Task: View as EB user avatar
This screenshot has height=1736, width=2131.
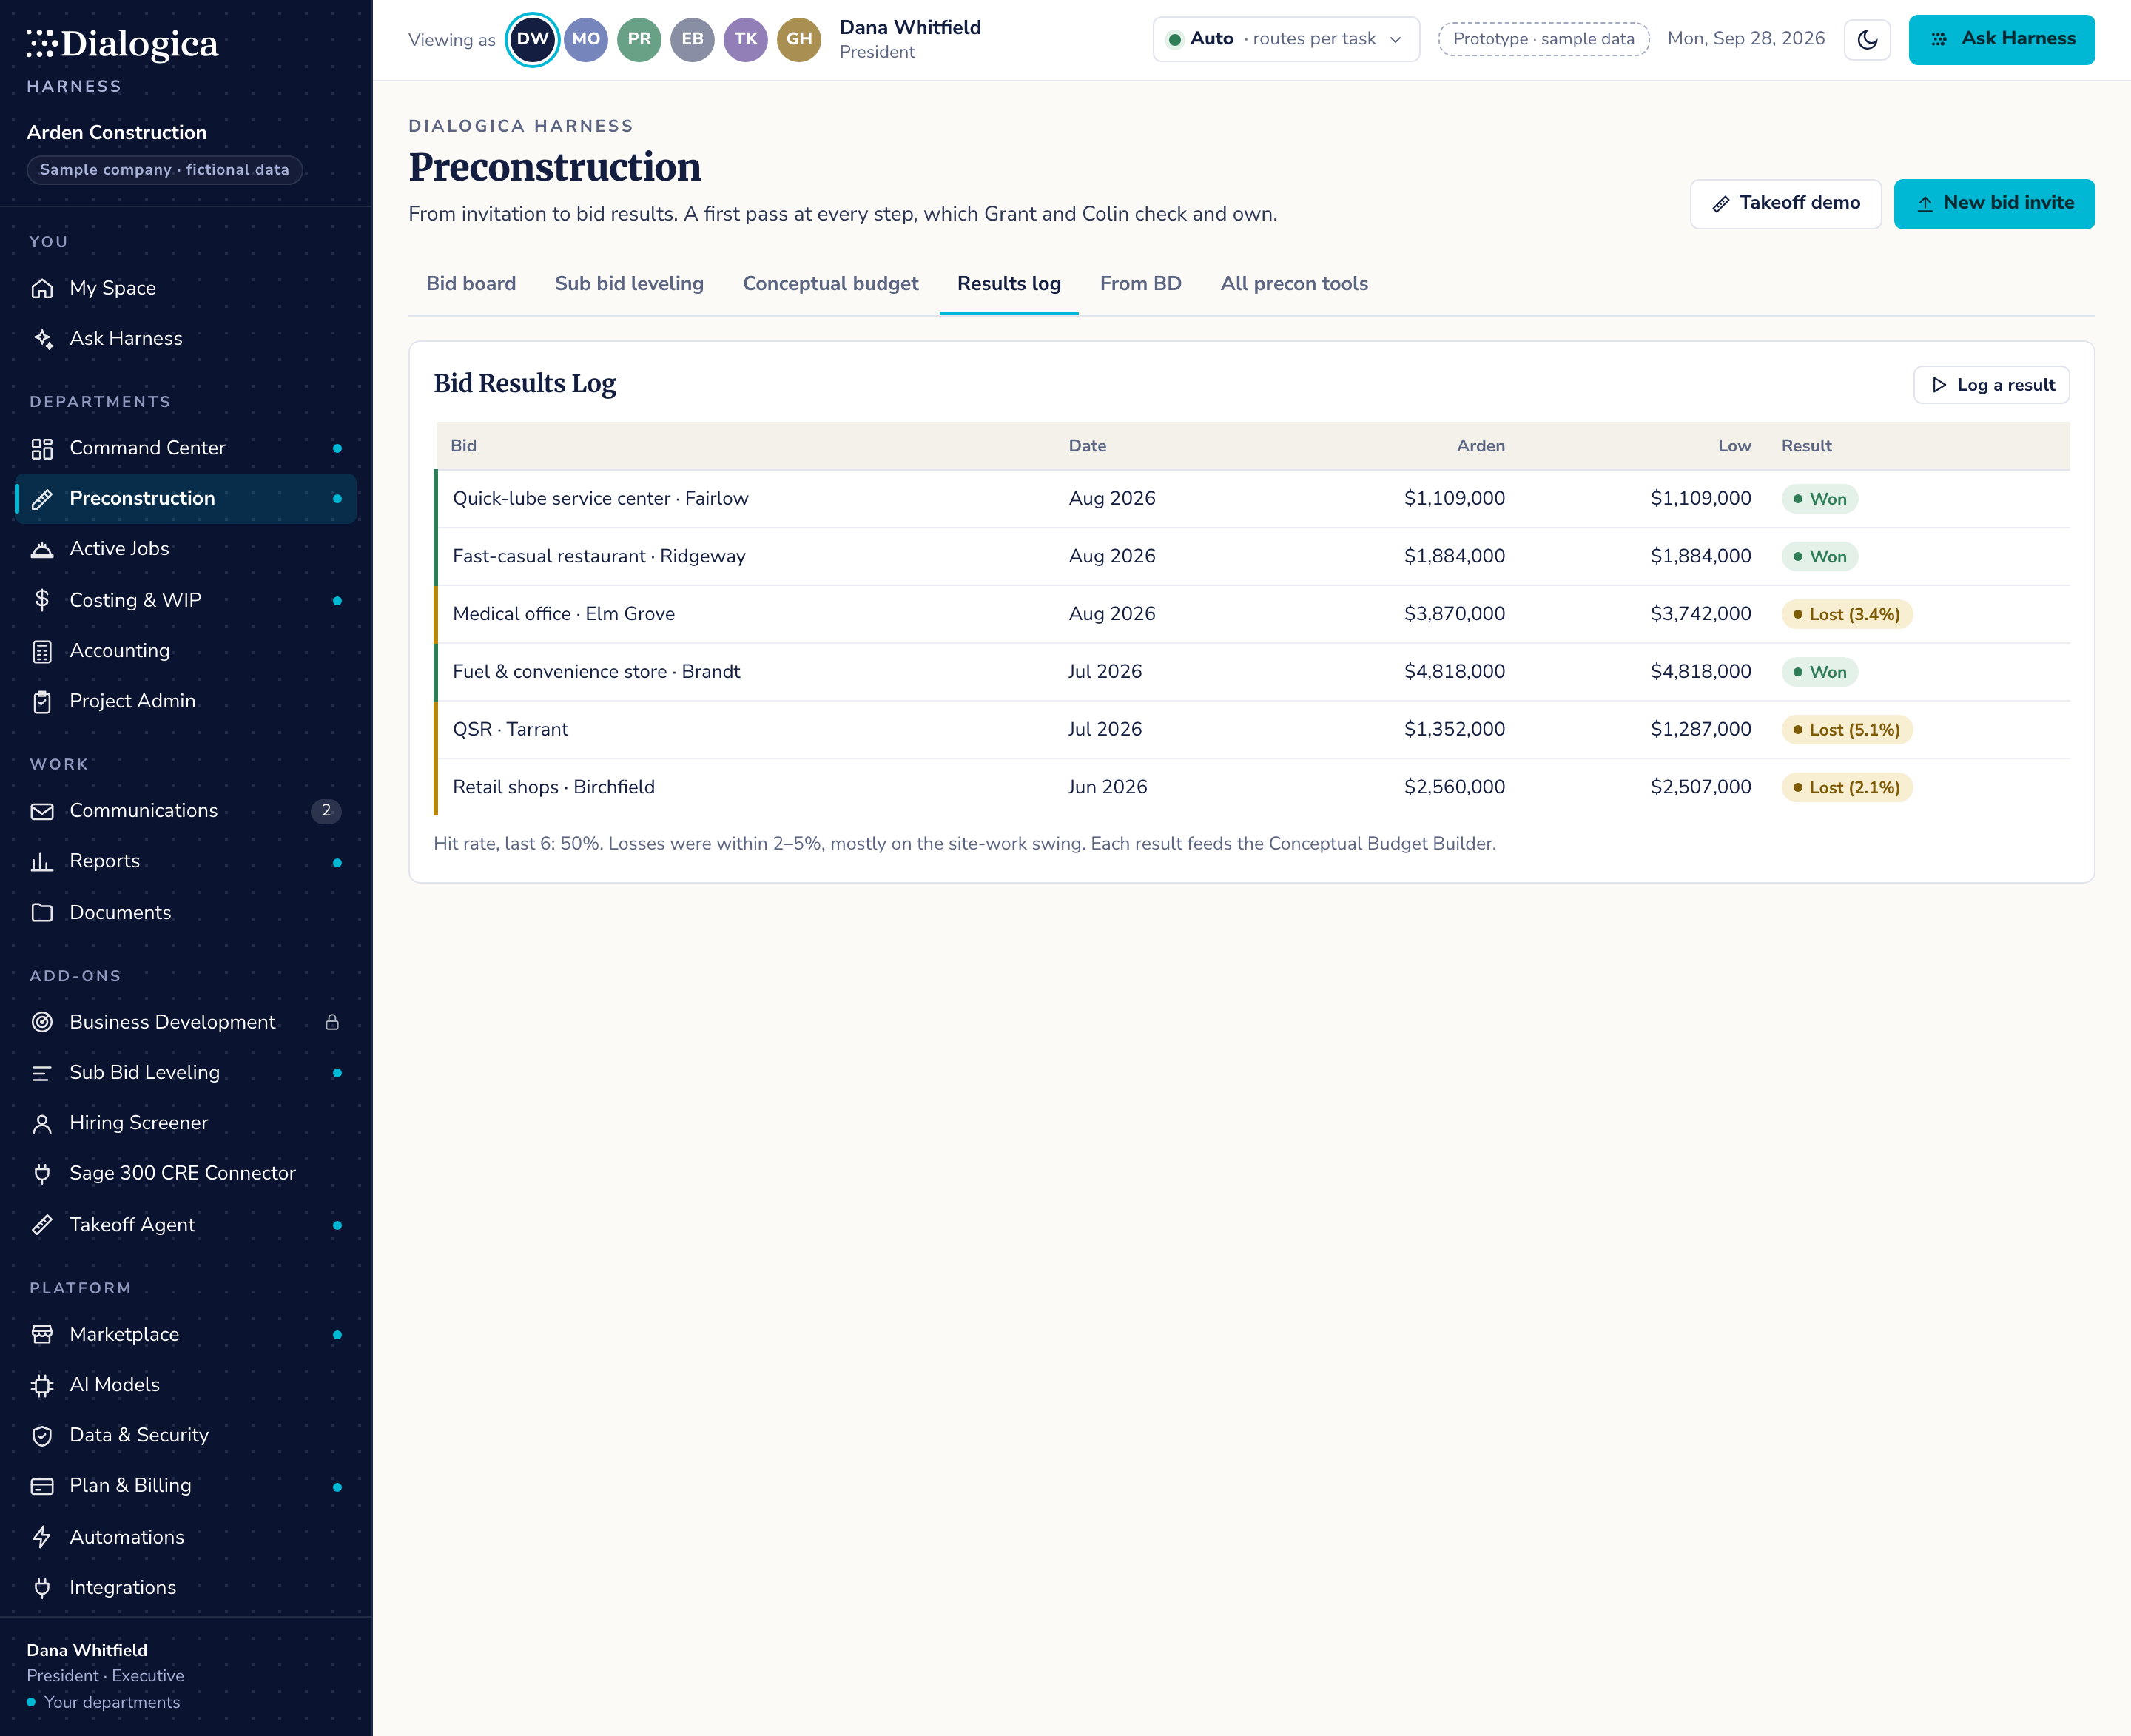Action: 692,39
